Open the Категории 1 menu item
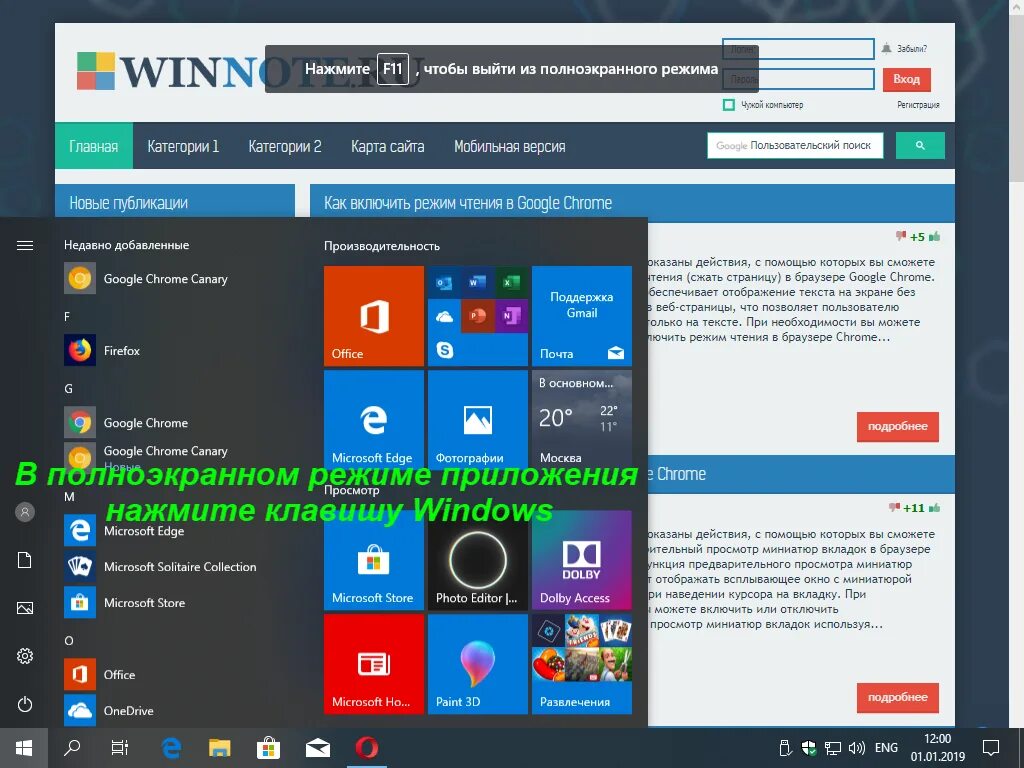1024x768 pixels. (183, 146)
